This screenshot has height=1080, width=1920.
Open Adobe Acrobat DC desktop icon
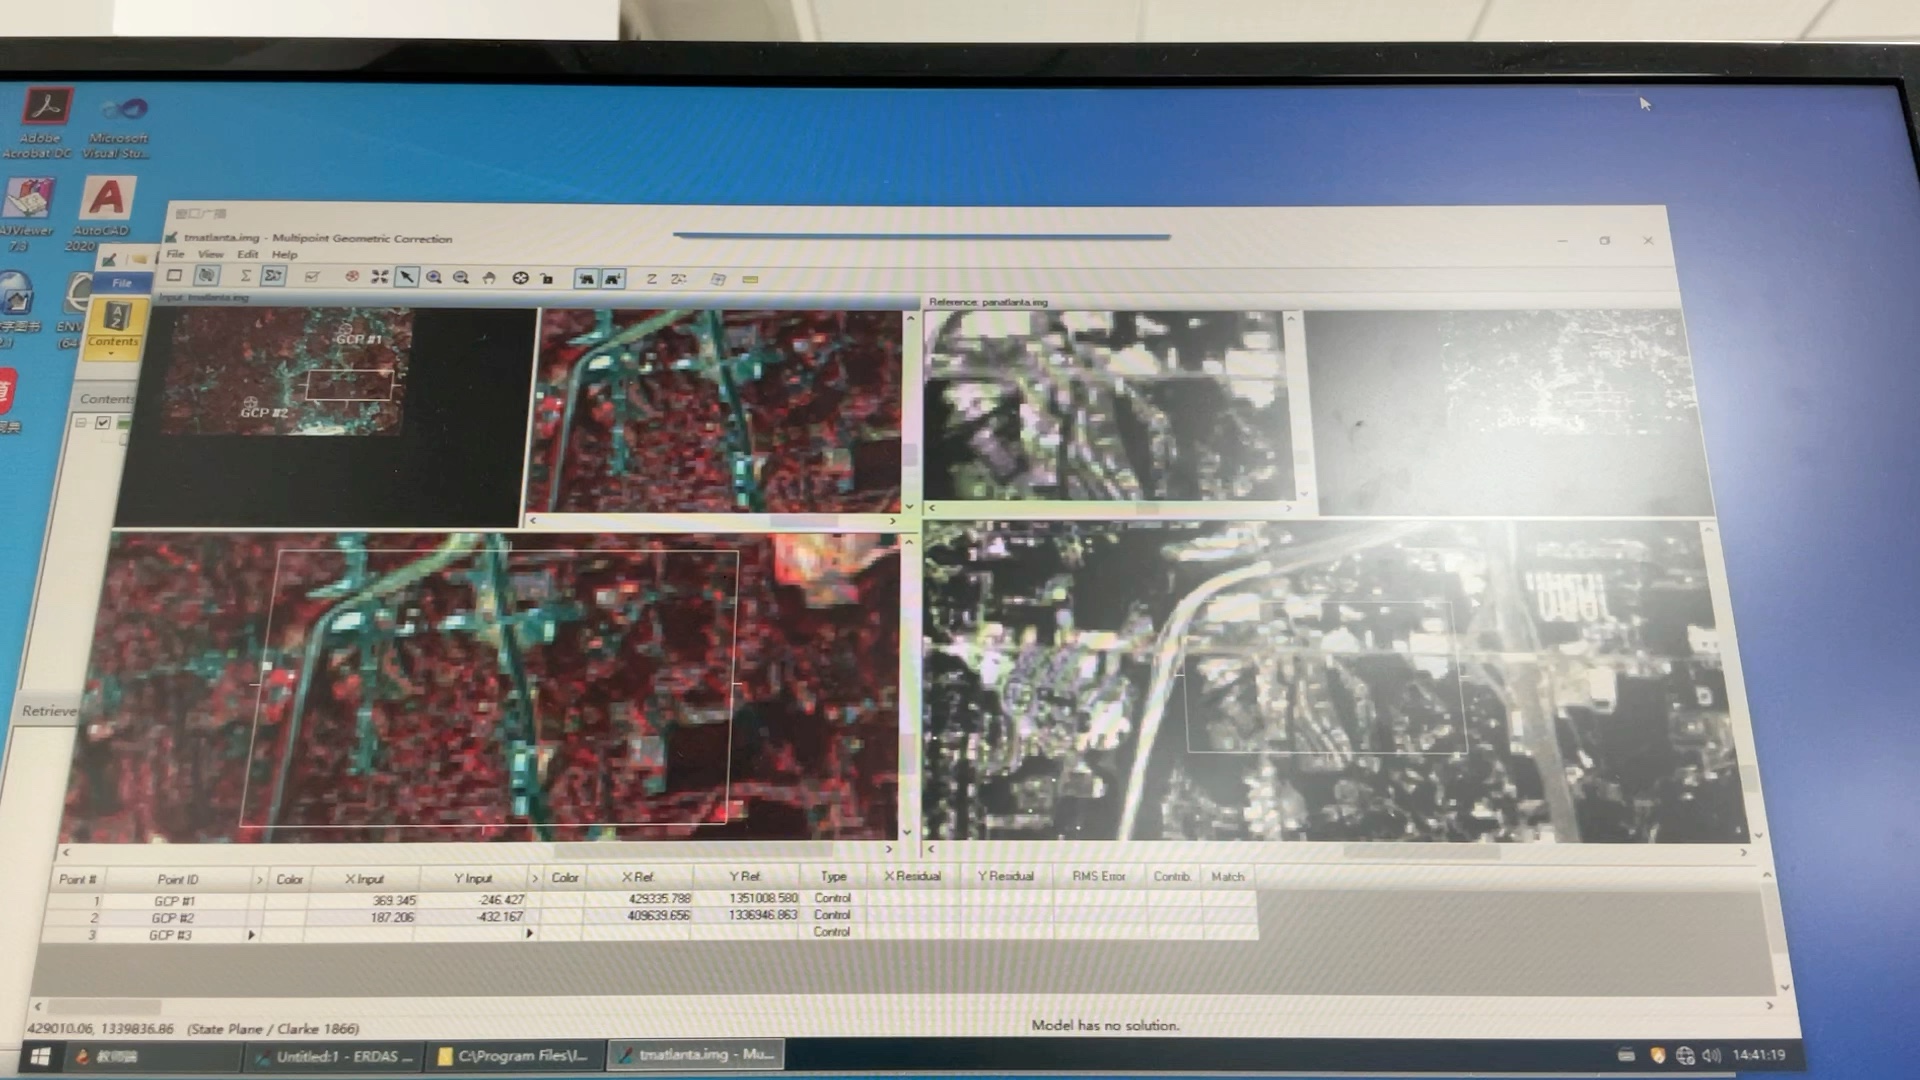pos(42,122)
